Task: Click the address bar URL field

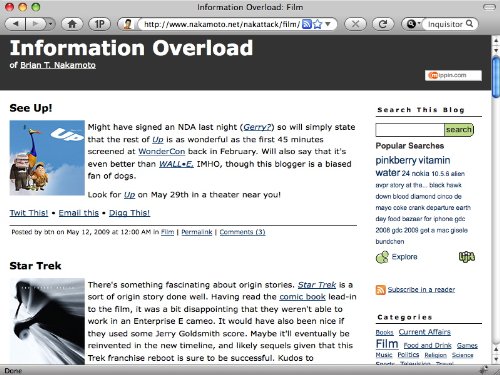Action: pos(222,24)
